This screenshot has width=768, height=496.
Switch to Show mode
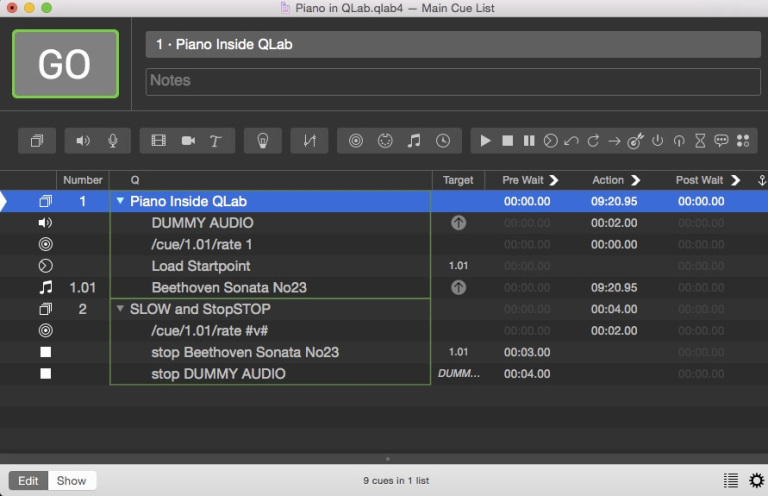[71, 481]
